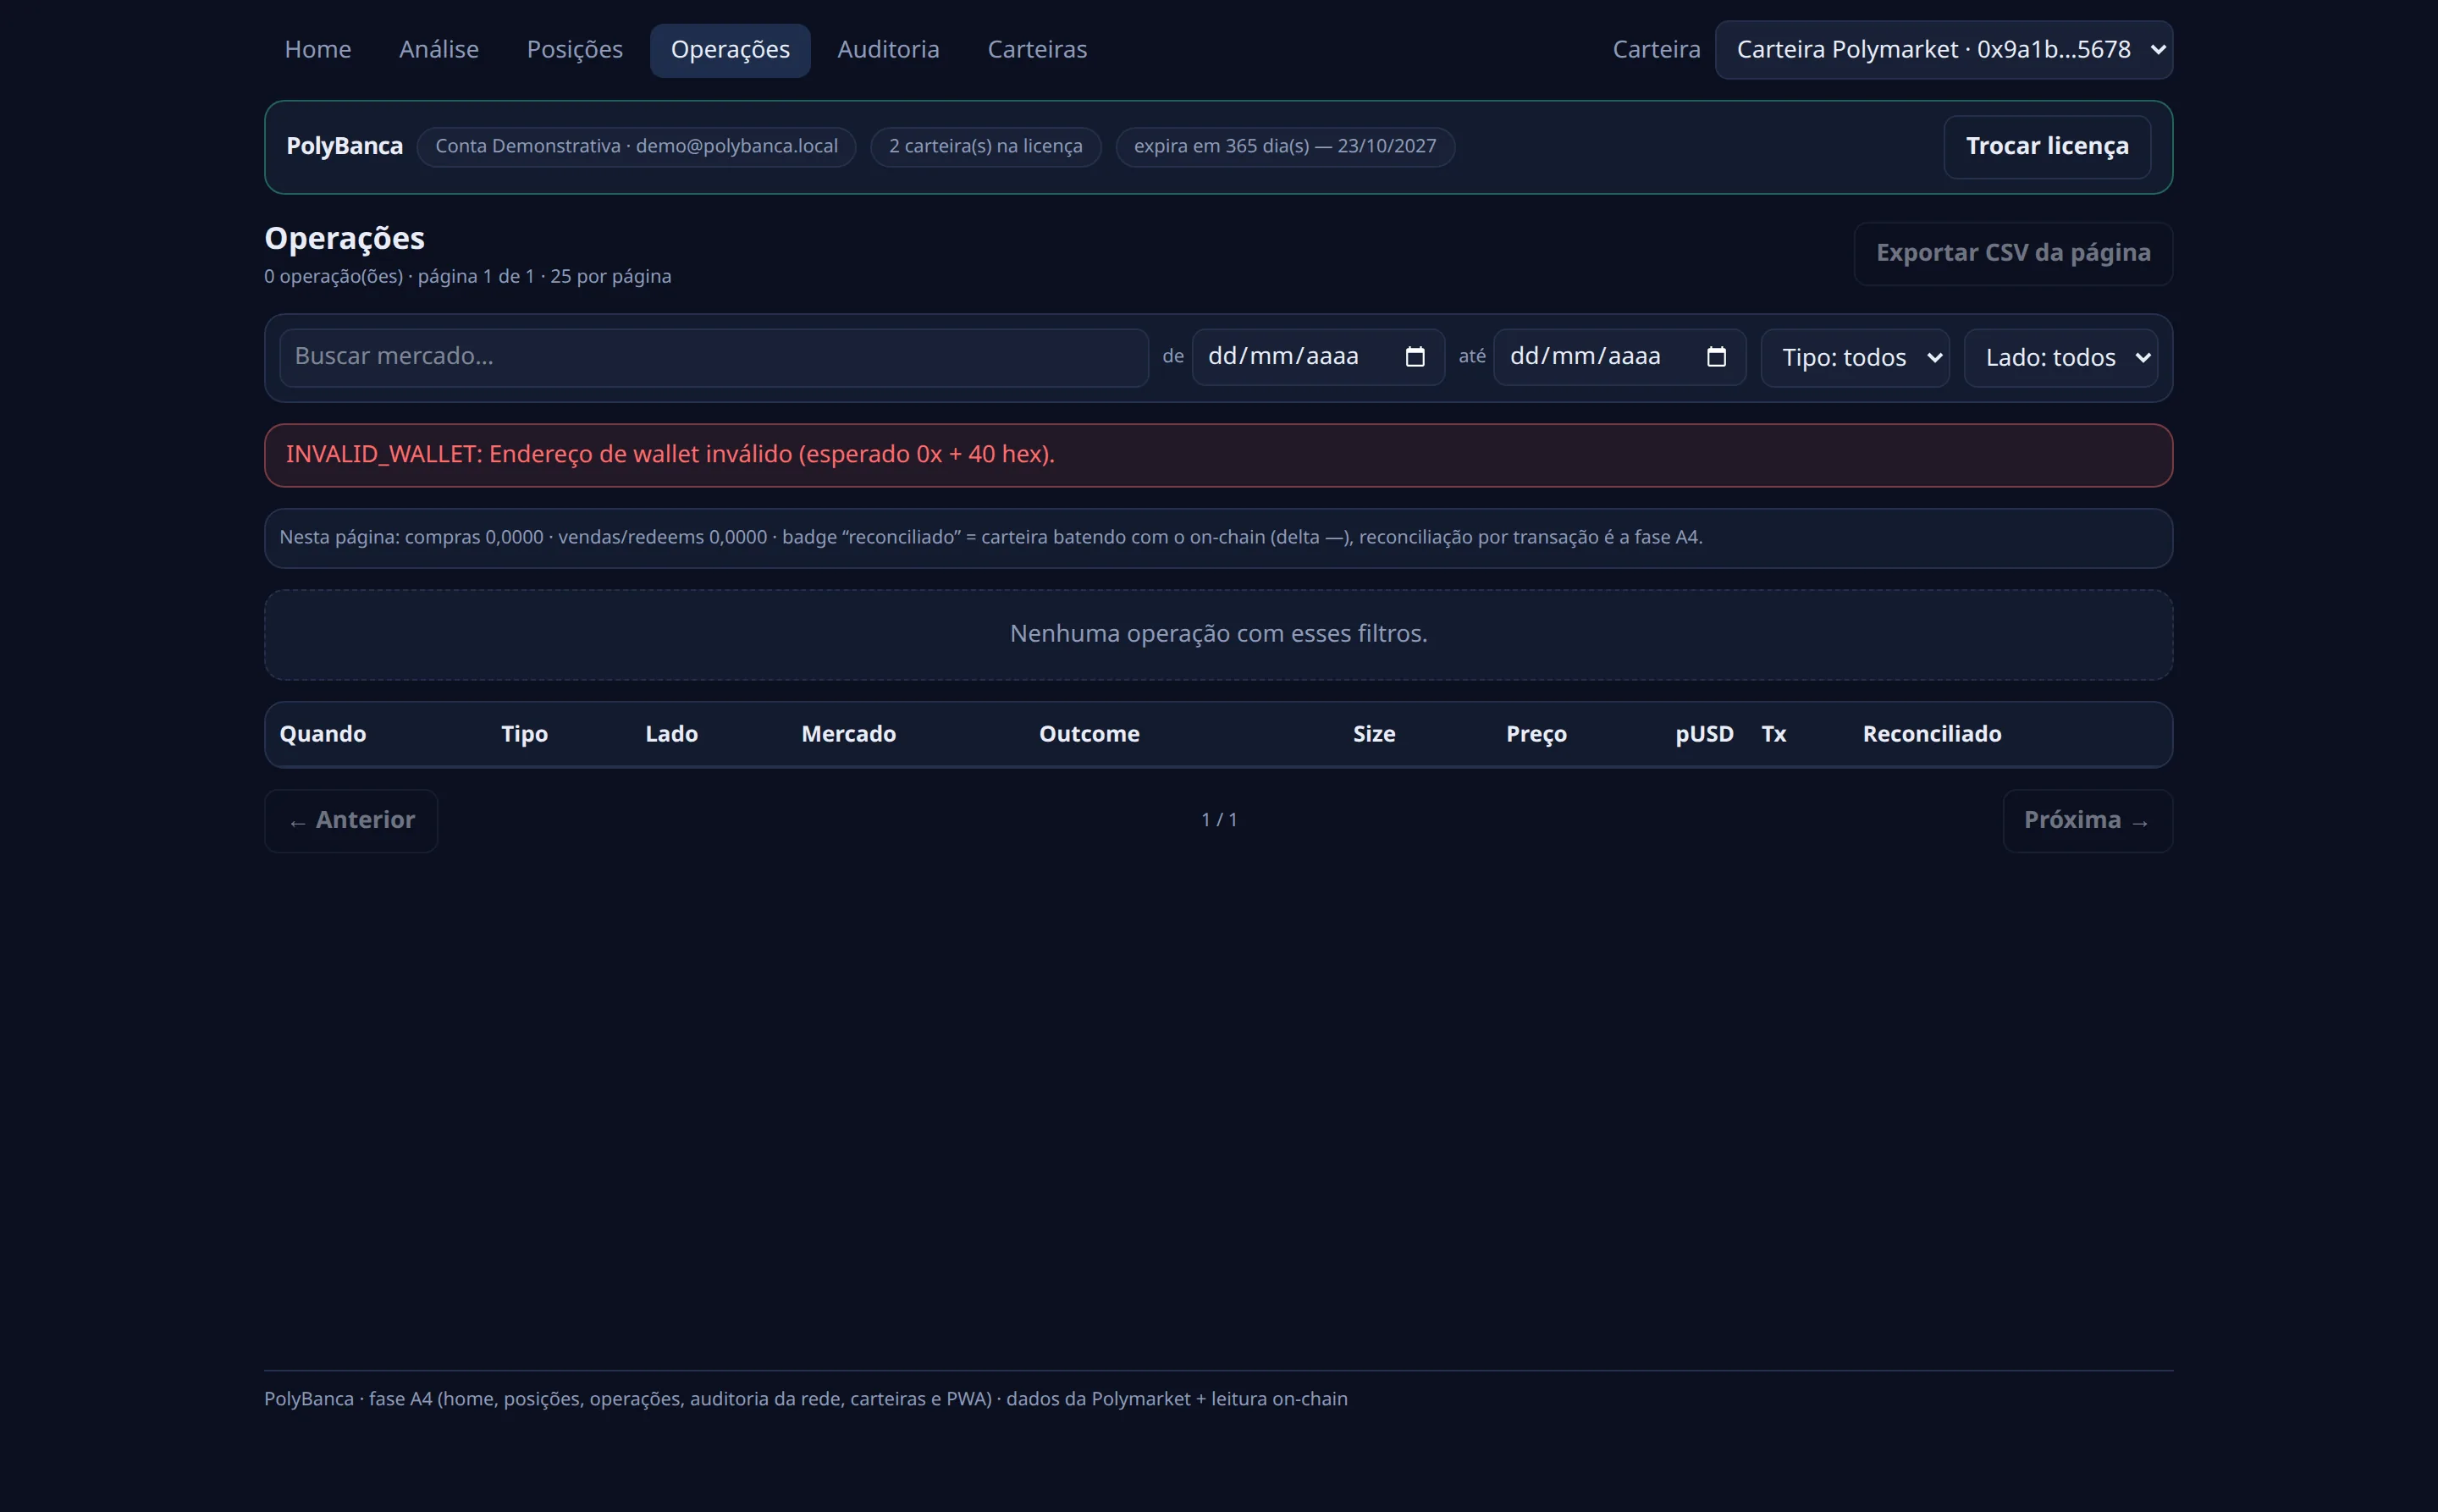2438x1512 pixels.
Task: Click the Próxima pagination button
Action: 2087,821
